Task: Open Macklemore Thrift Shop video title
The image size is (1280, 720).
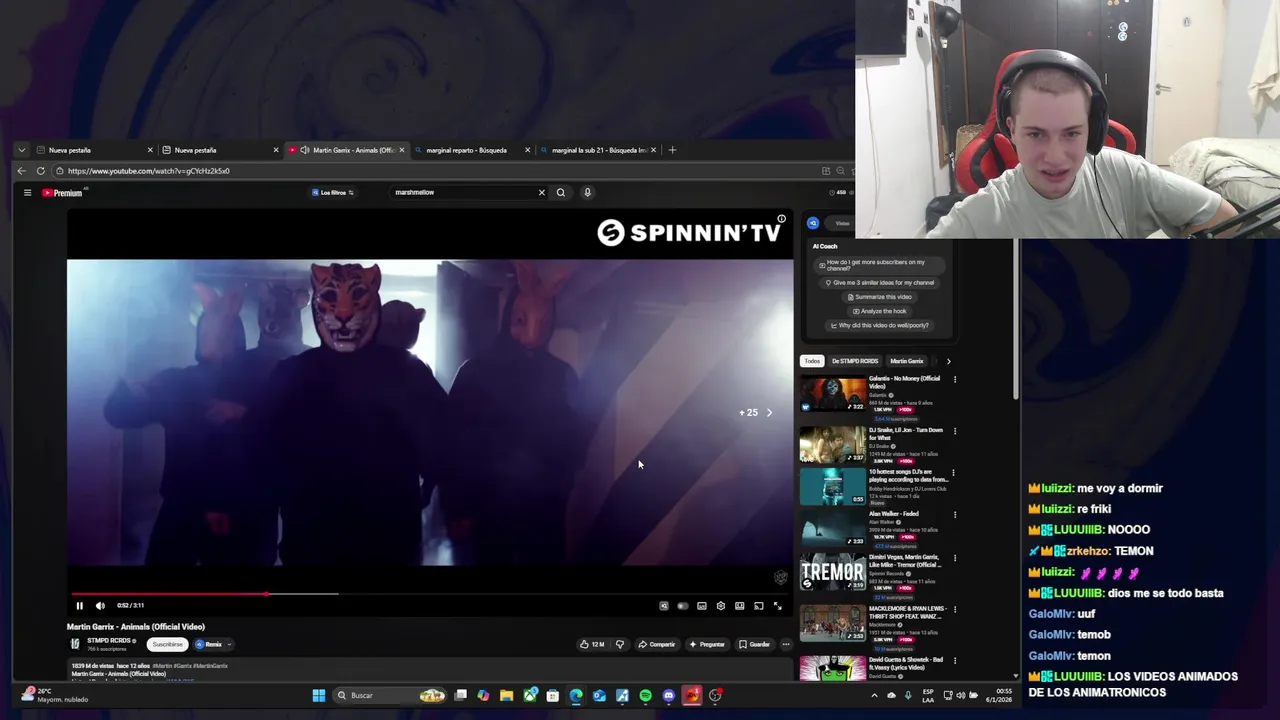Action: 907,612
